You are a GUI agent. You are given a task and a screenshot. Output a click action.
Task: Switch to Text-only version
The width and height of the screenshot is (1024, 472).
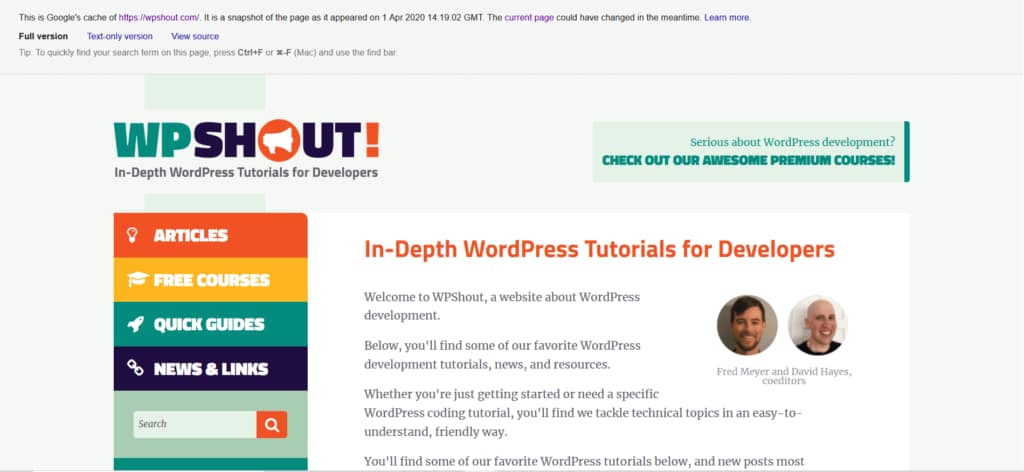coord(120,37)
